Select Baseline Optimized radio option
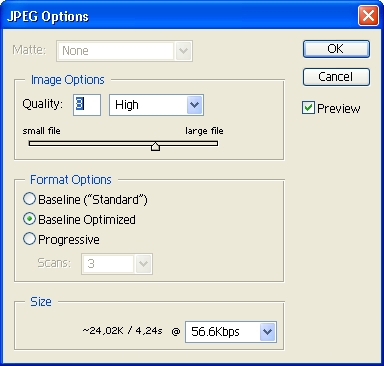384x366 pixels. pyautogui.click(x=79, y=219)
